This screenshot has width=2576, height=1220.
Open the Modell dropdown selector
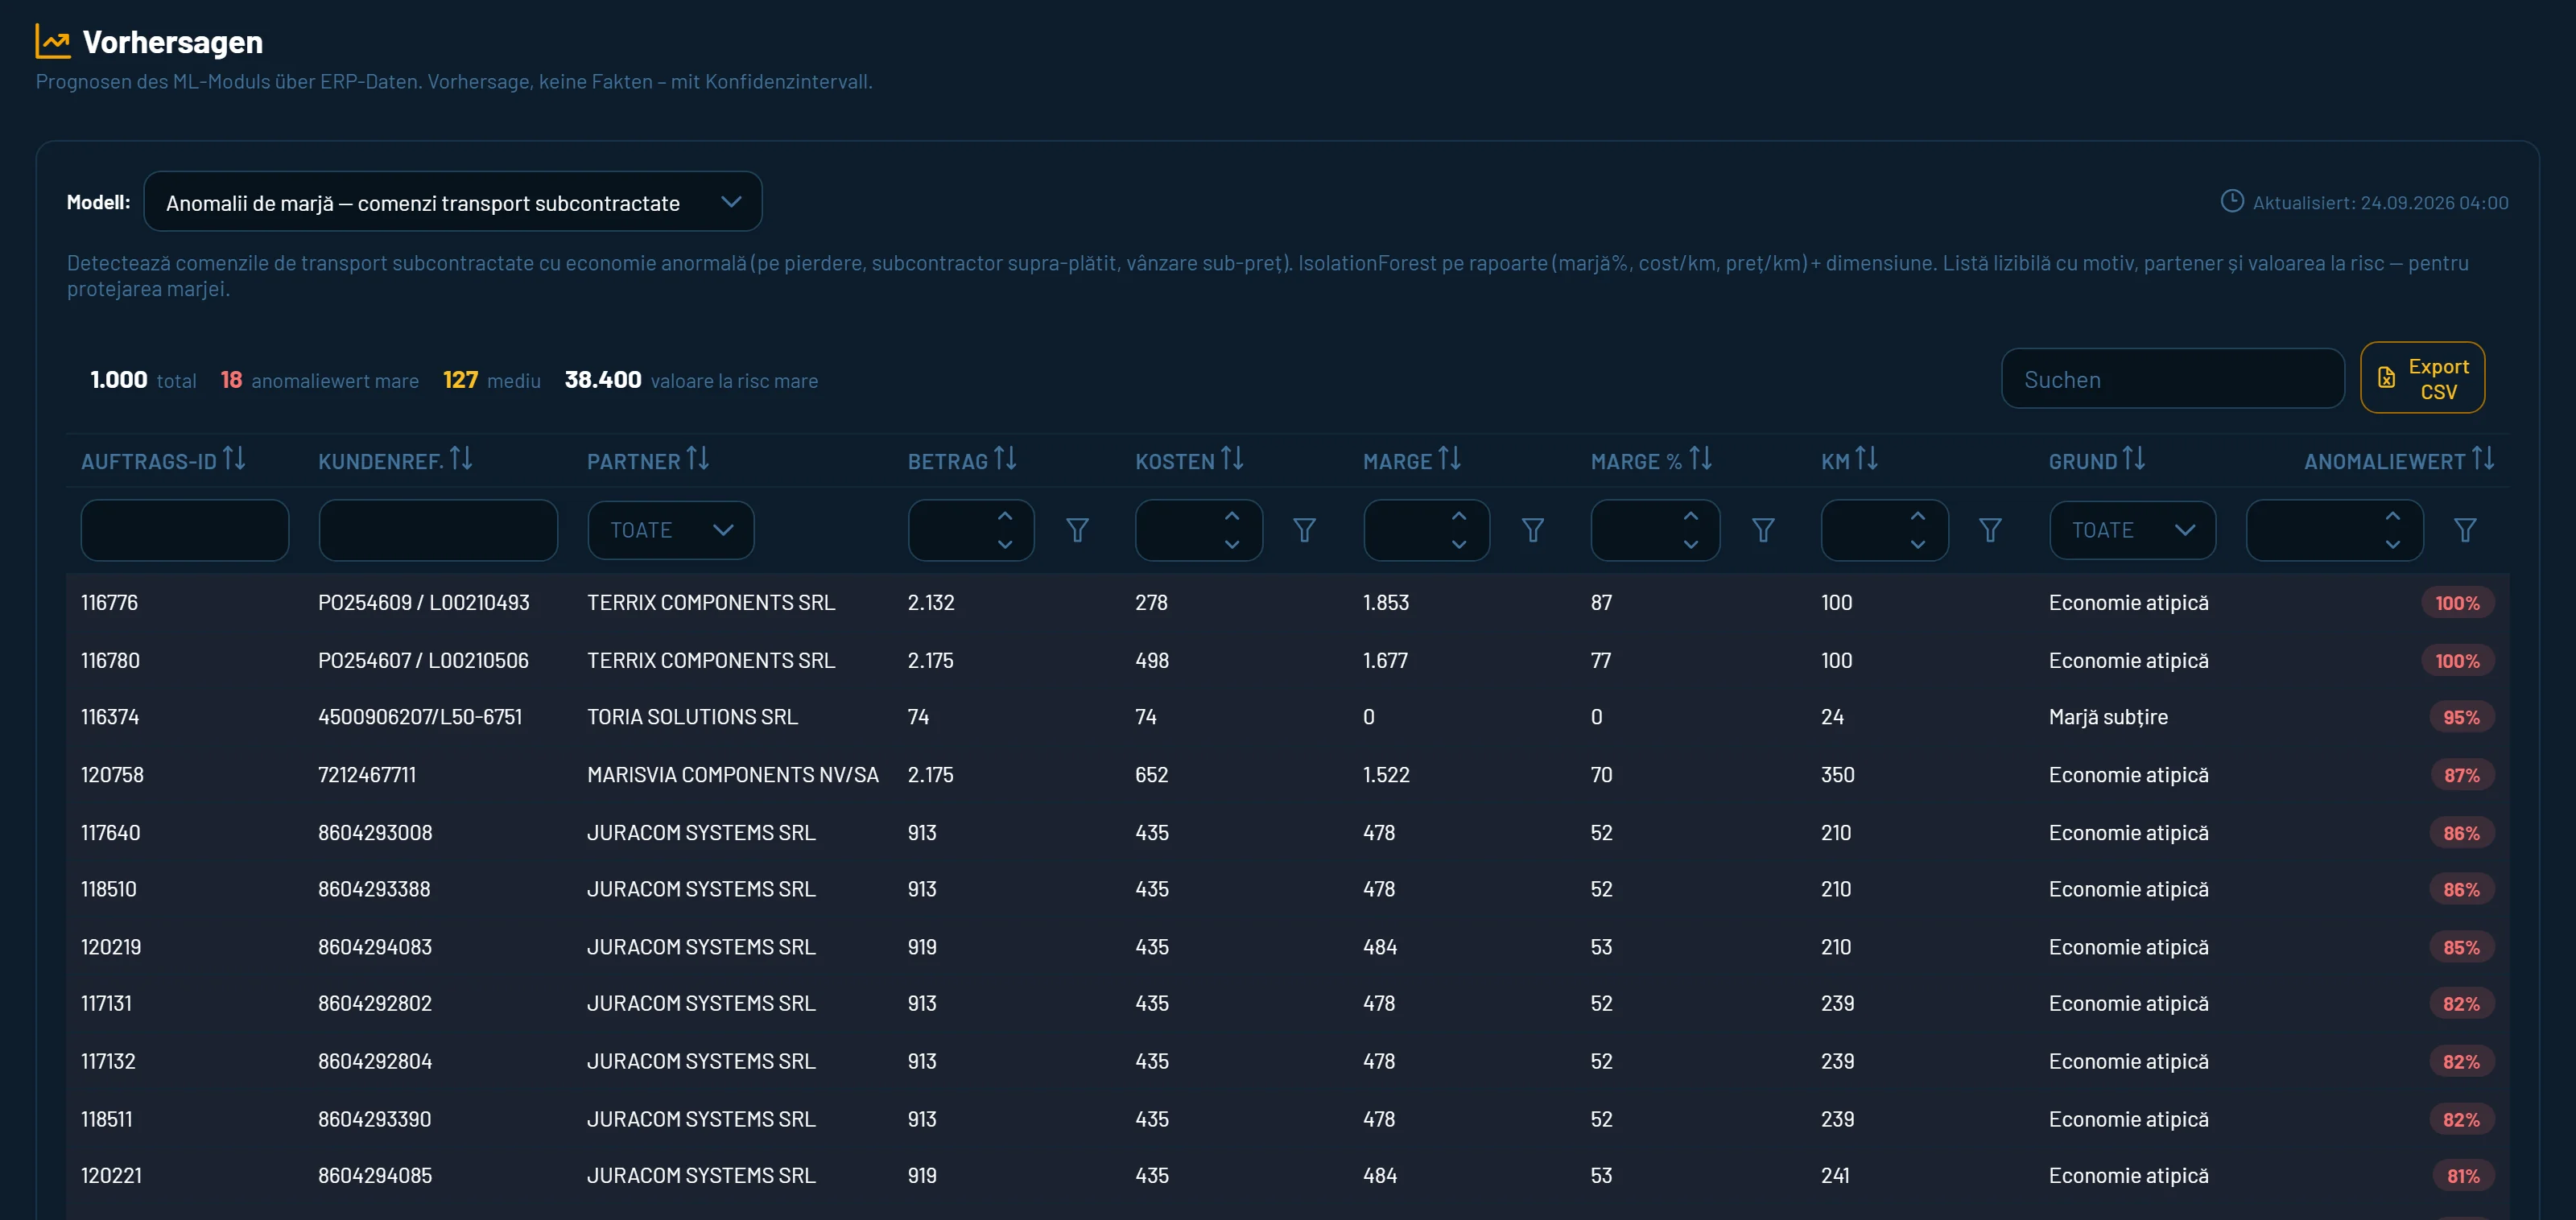453,202
